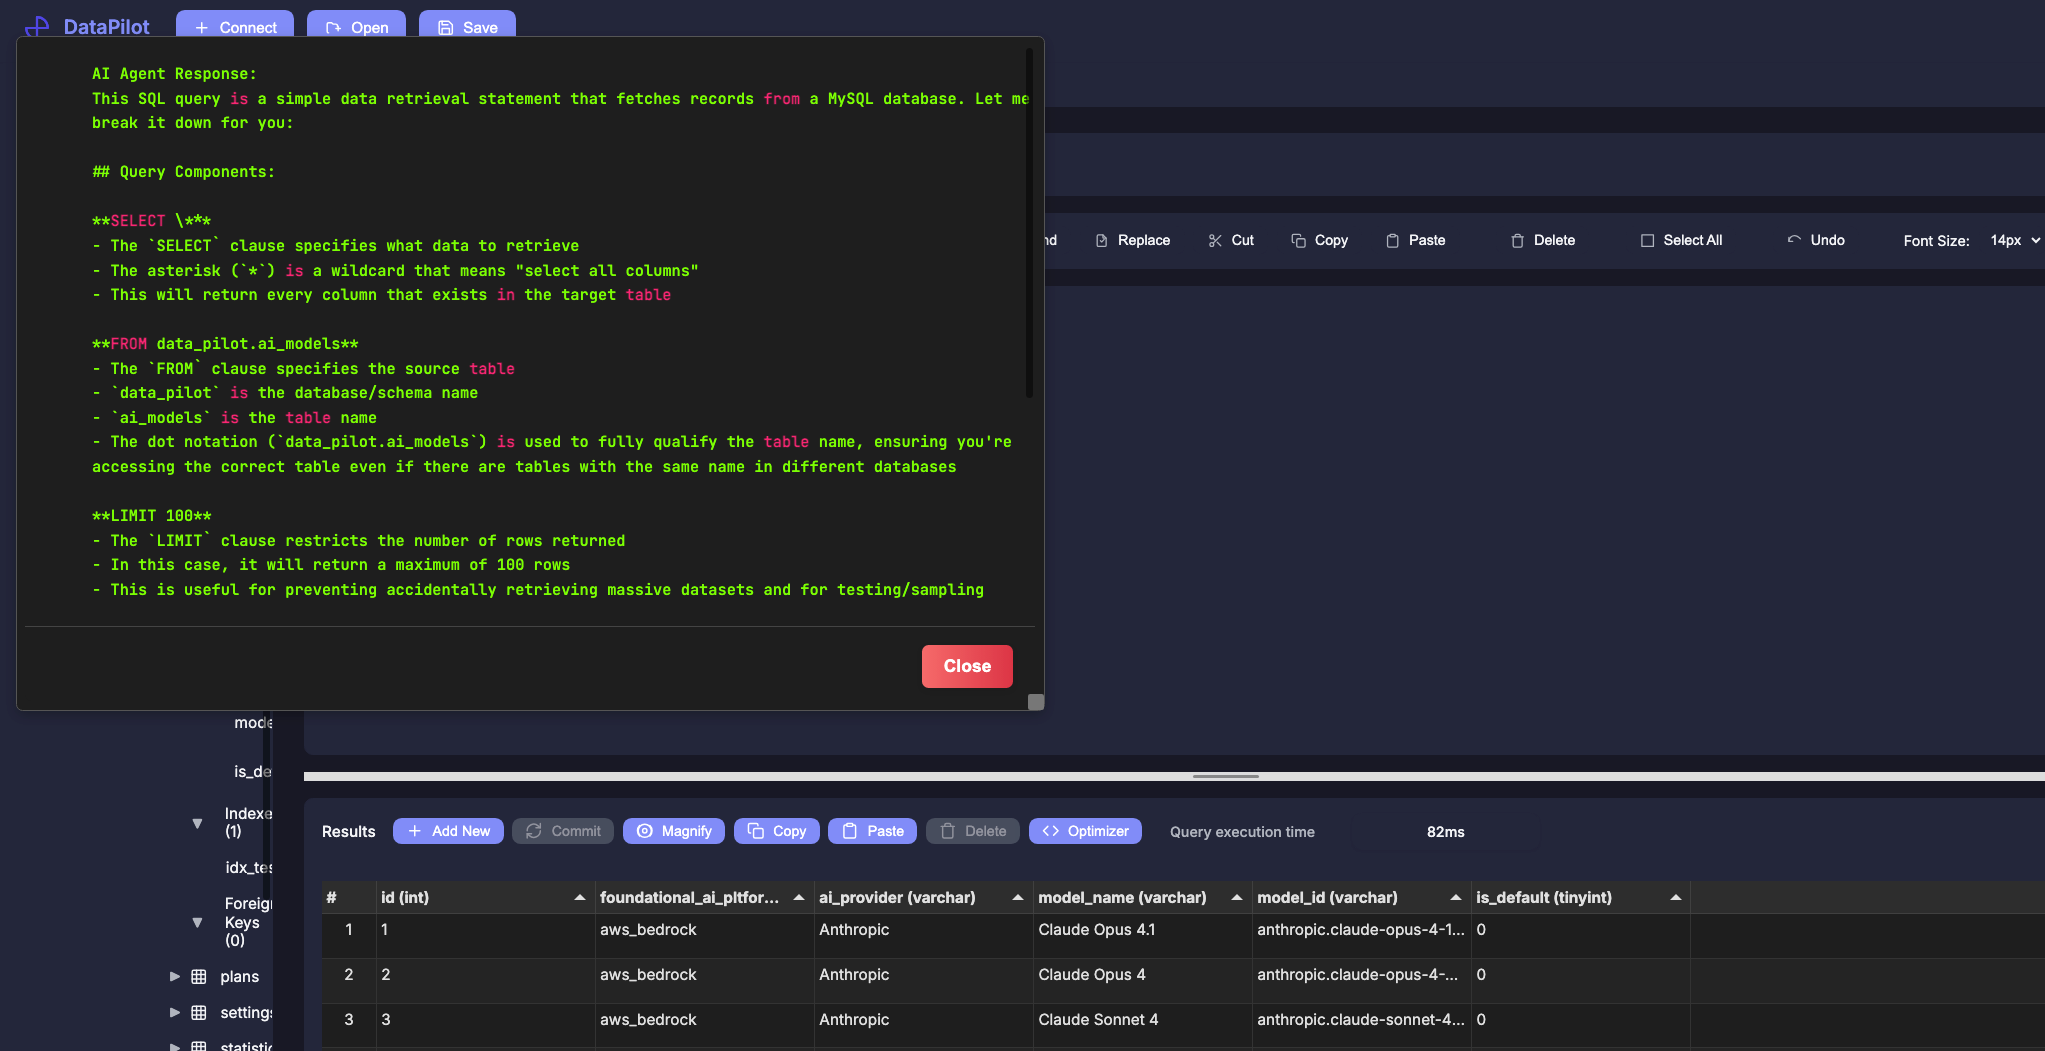Viewport: 2045px width, 1051px height.
Task: Save the query with the Save button
Action: (x=467, y=25)
